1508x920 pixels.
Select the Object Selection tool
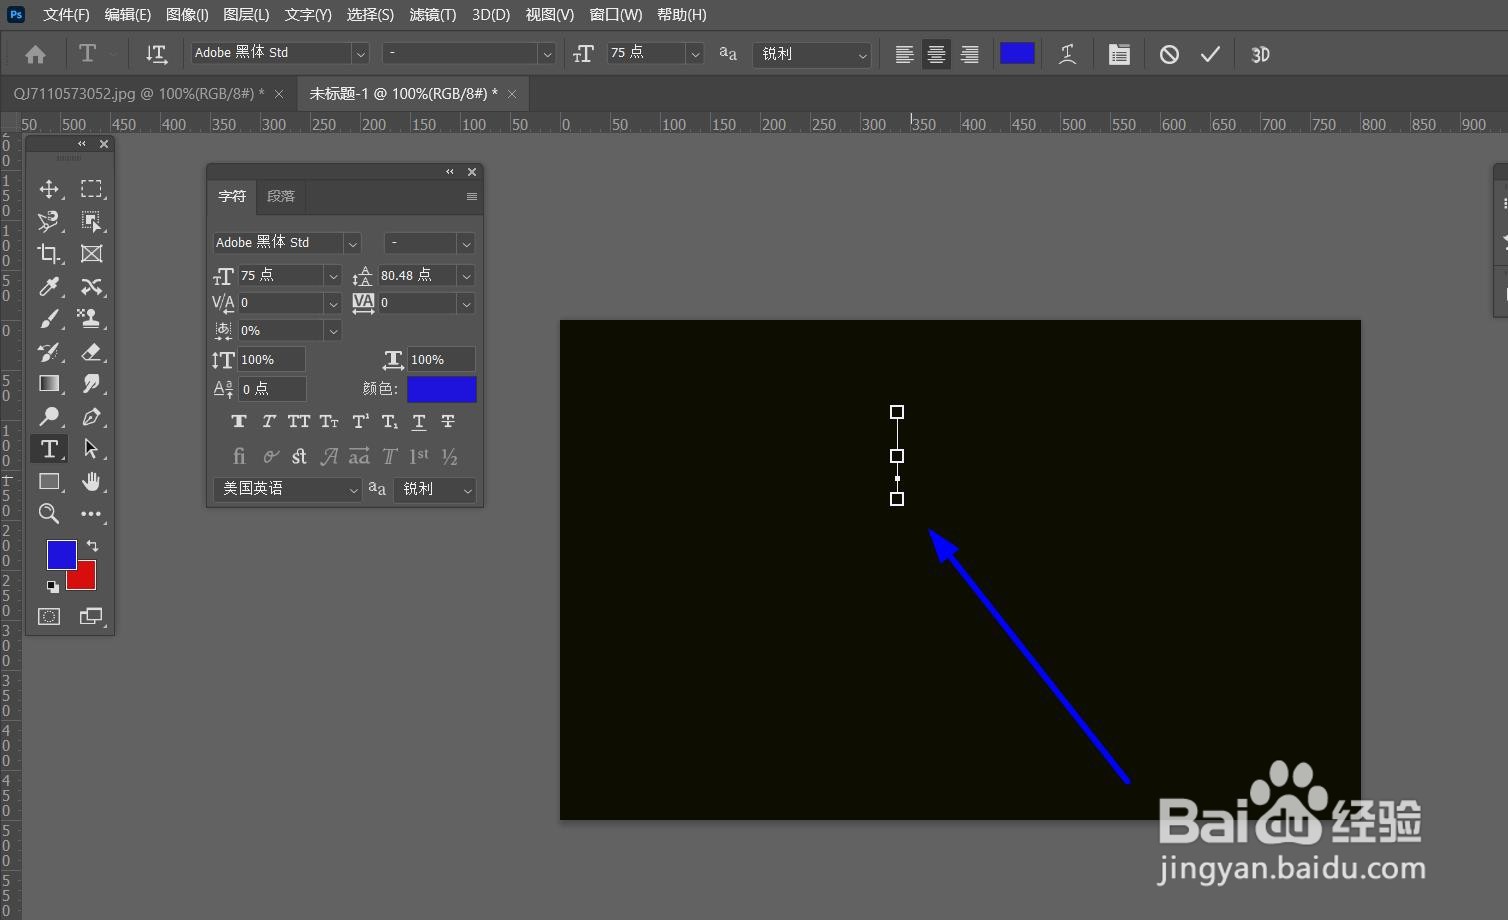pyautogui.click(x=91, y=221)
